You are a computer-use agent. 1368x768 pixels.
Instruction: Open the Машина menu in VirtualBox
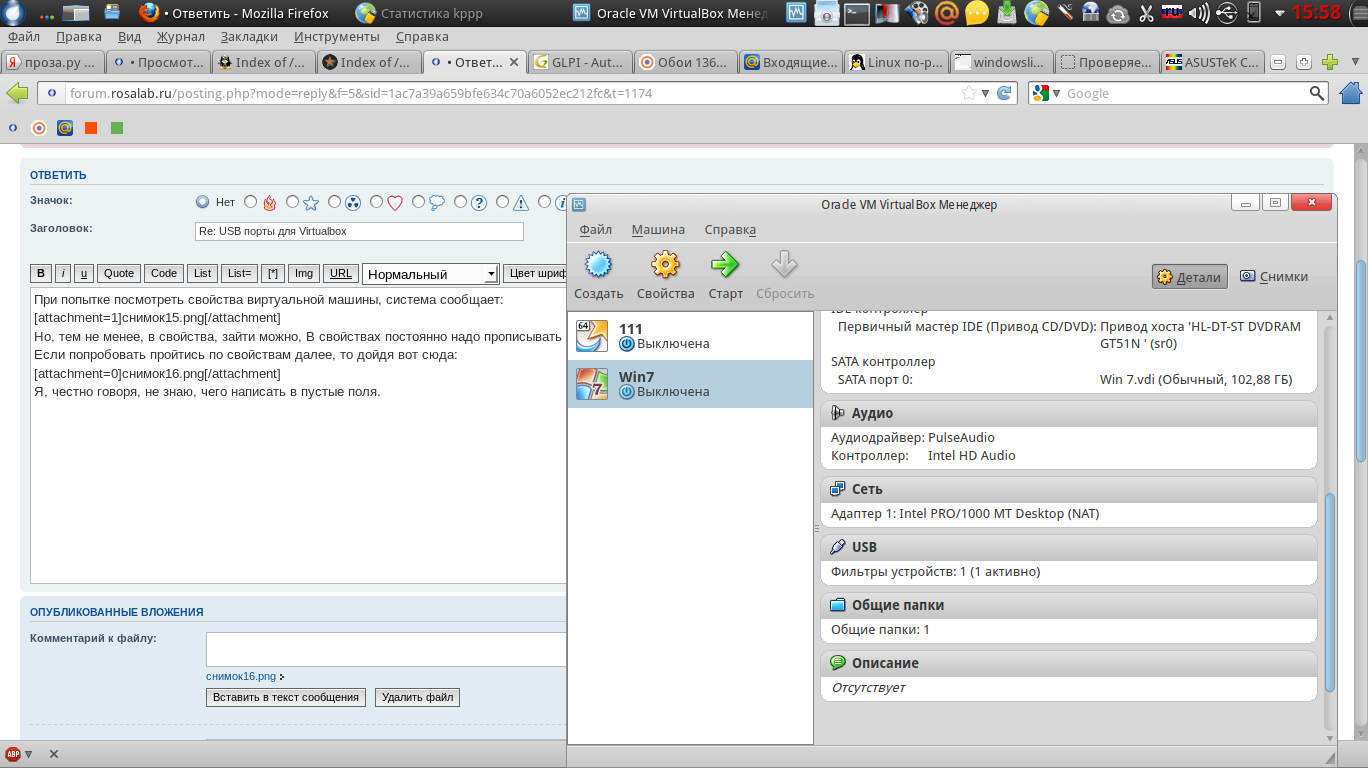[658, 229]
